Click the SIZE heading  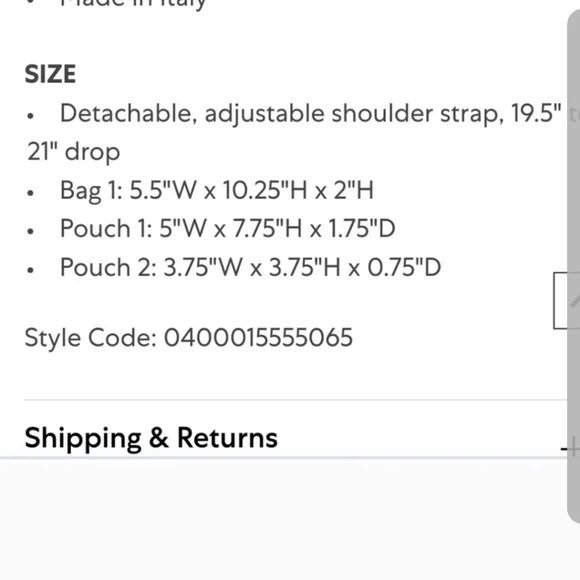tap(50, 74)
